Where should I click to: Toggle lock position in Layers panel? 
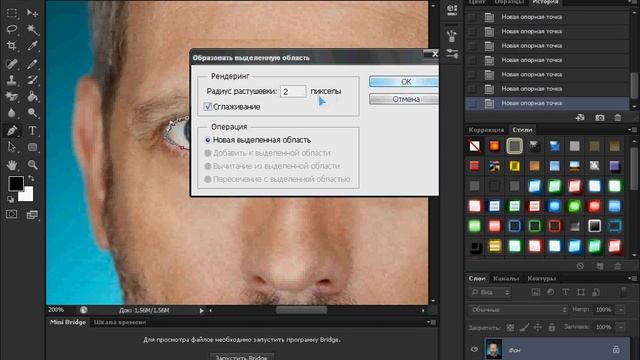click(538, 327)
